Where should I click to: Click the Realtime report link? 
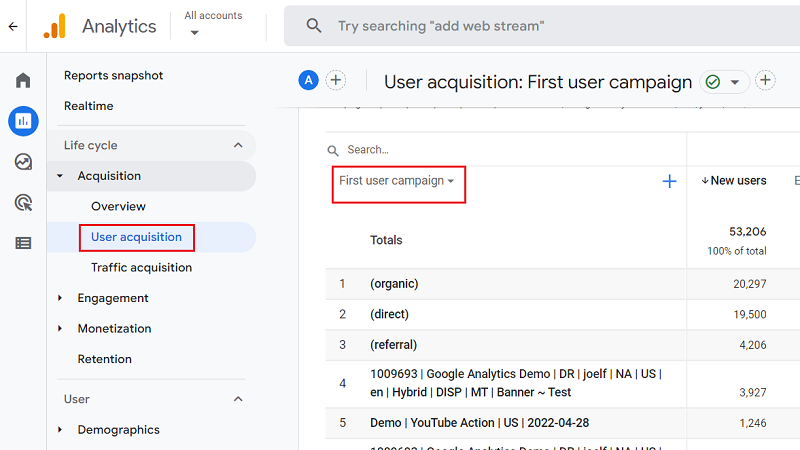point(88,106)
